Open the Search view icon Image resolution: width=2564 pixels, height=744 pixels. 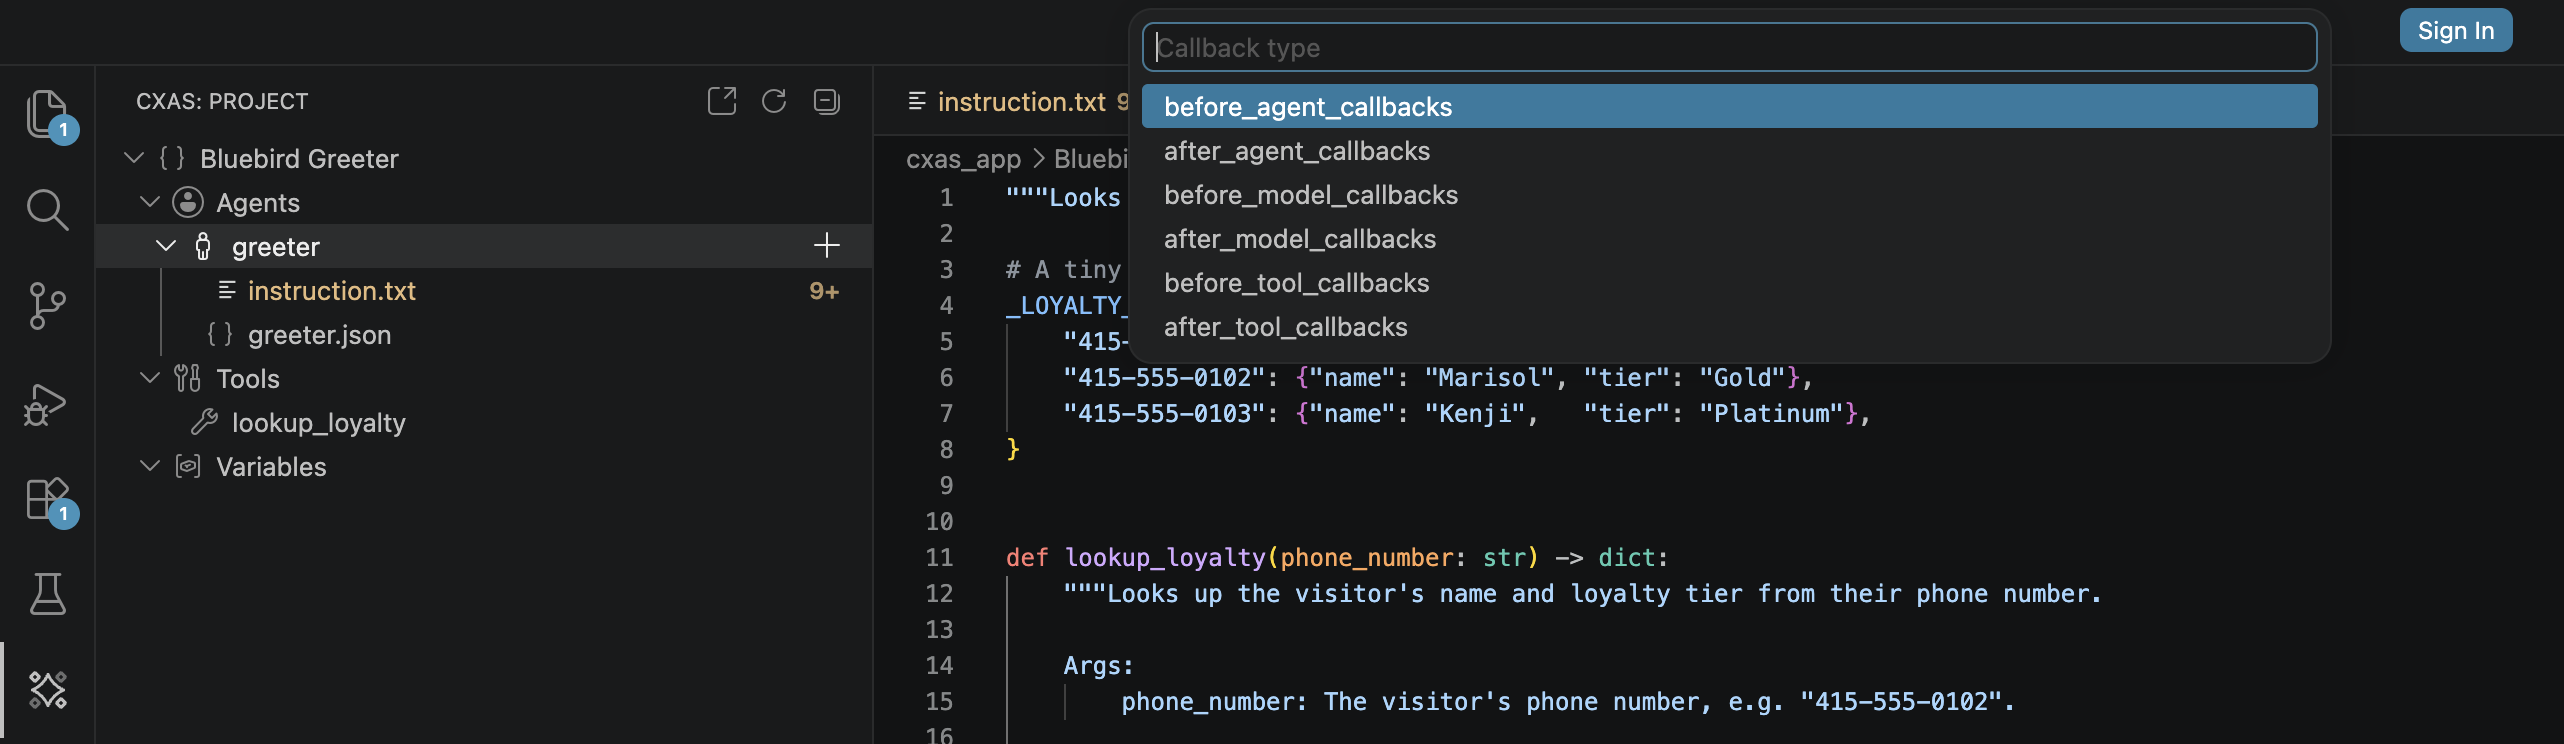(x=47, y=210)
